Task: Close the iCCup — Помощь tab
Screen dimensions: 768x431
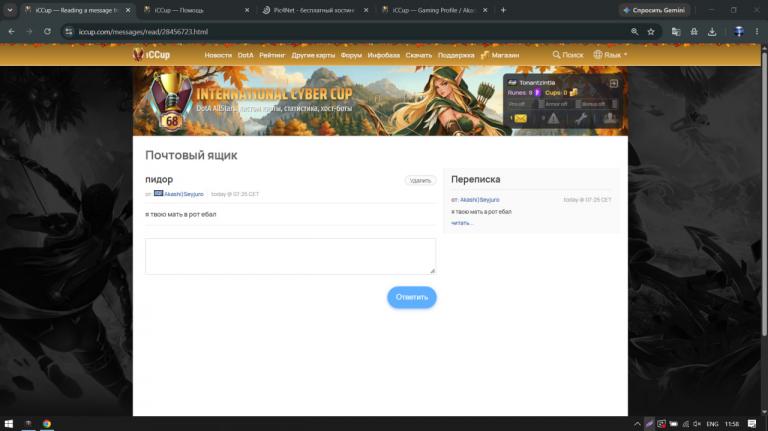Action: point(247,10)
